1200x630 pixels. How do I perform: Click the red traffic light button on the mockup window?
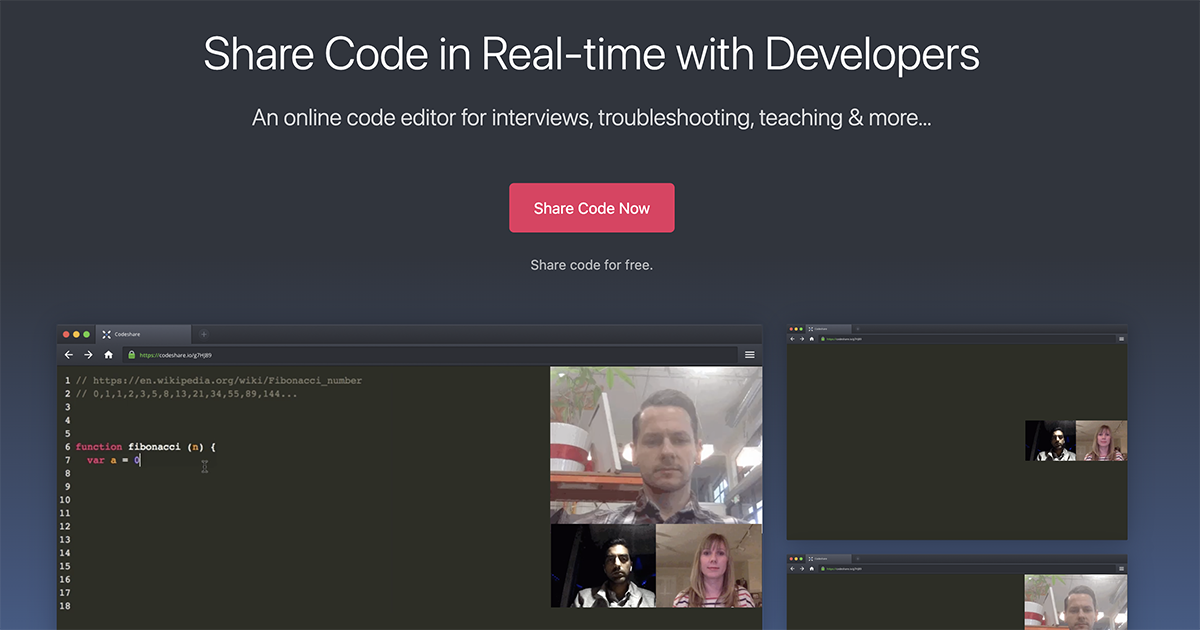coord(64,333)
